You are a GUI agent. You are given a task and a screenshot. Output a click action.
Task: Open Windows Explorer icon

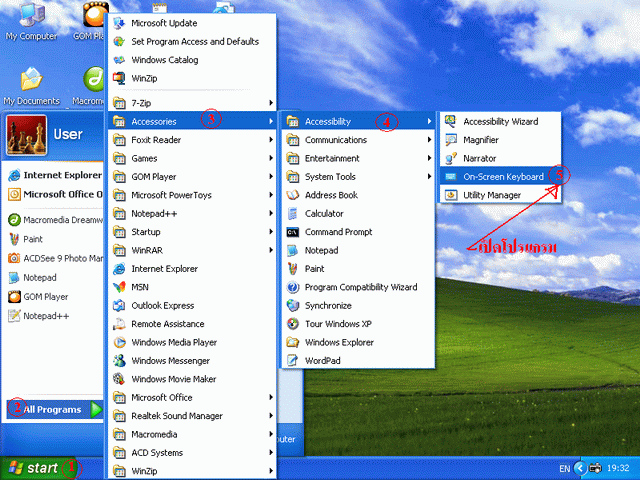tap(292, 342)
